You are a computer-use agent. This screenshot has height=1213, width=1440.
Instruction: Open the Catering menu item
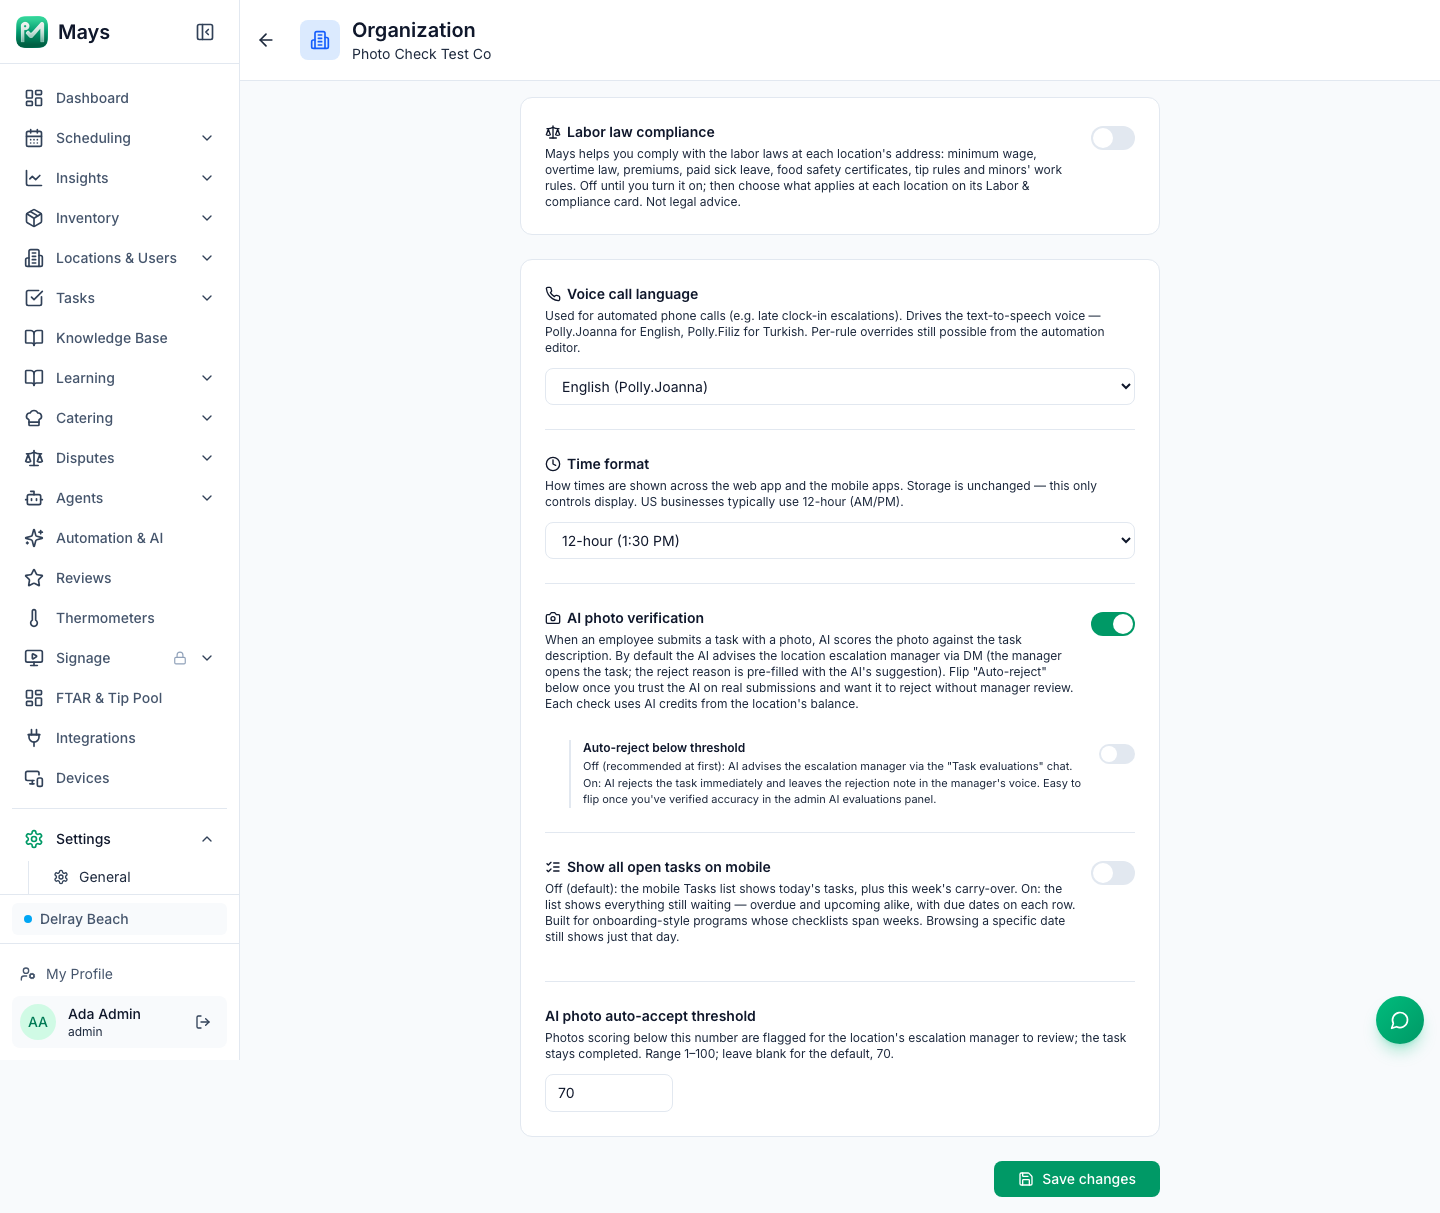(x=119, y=418)
